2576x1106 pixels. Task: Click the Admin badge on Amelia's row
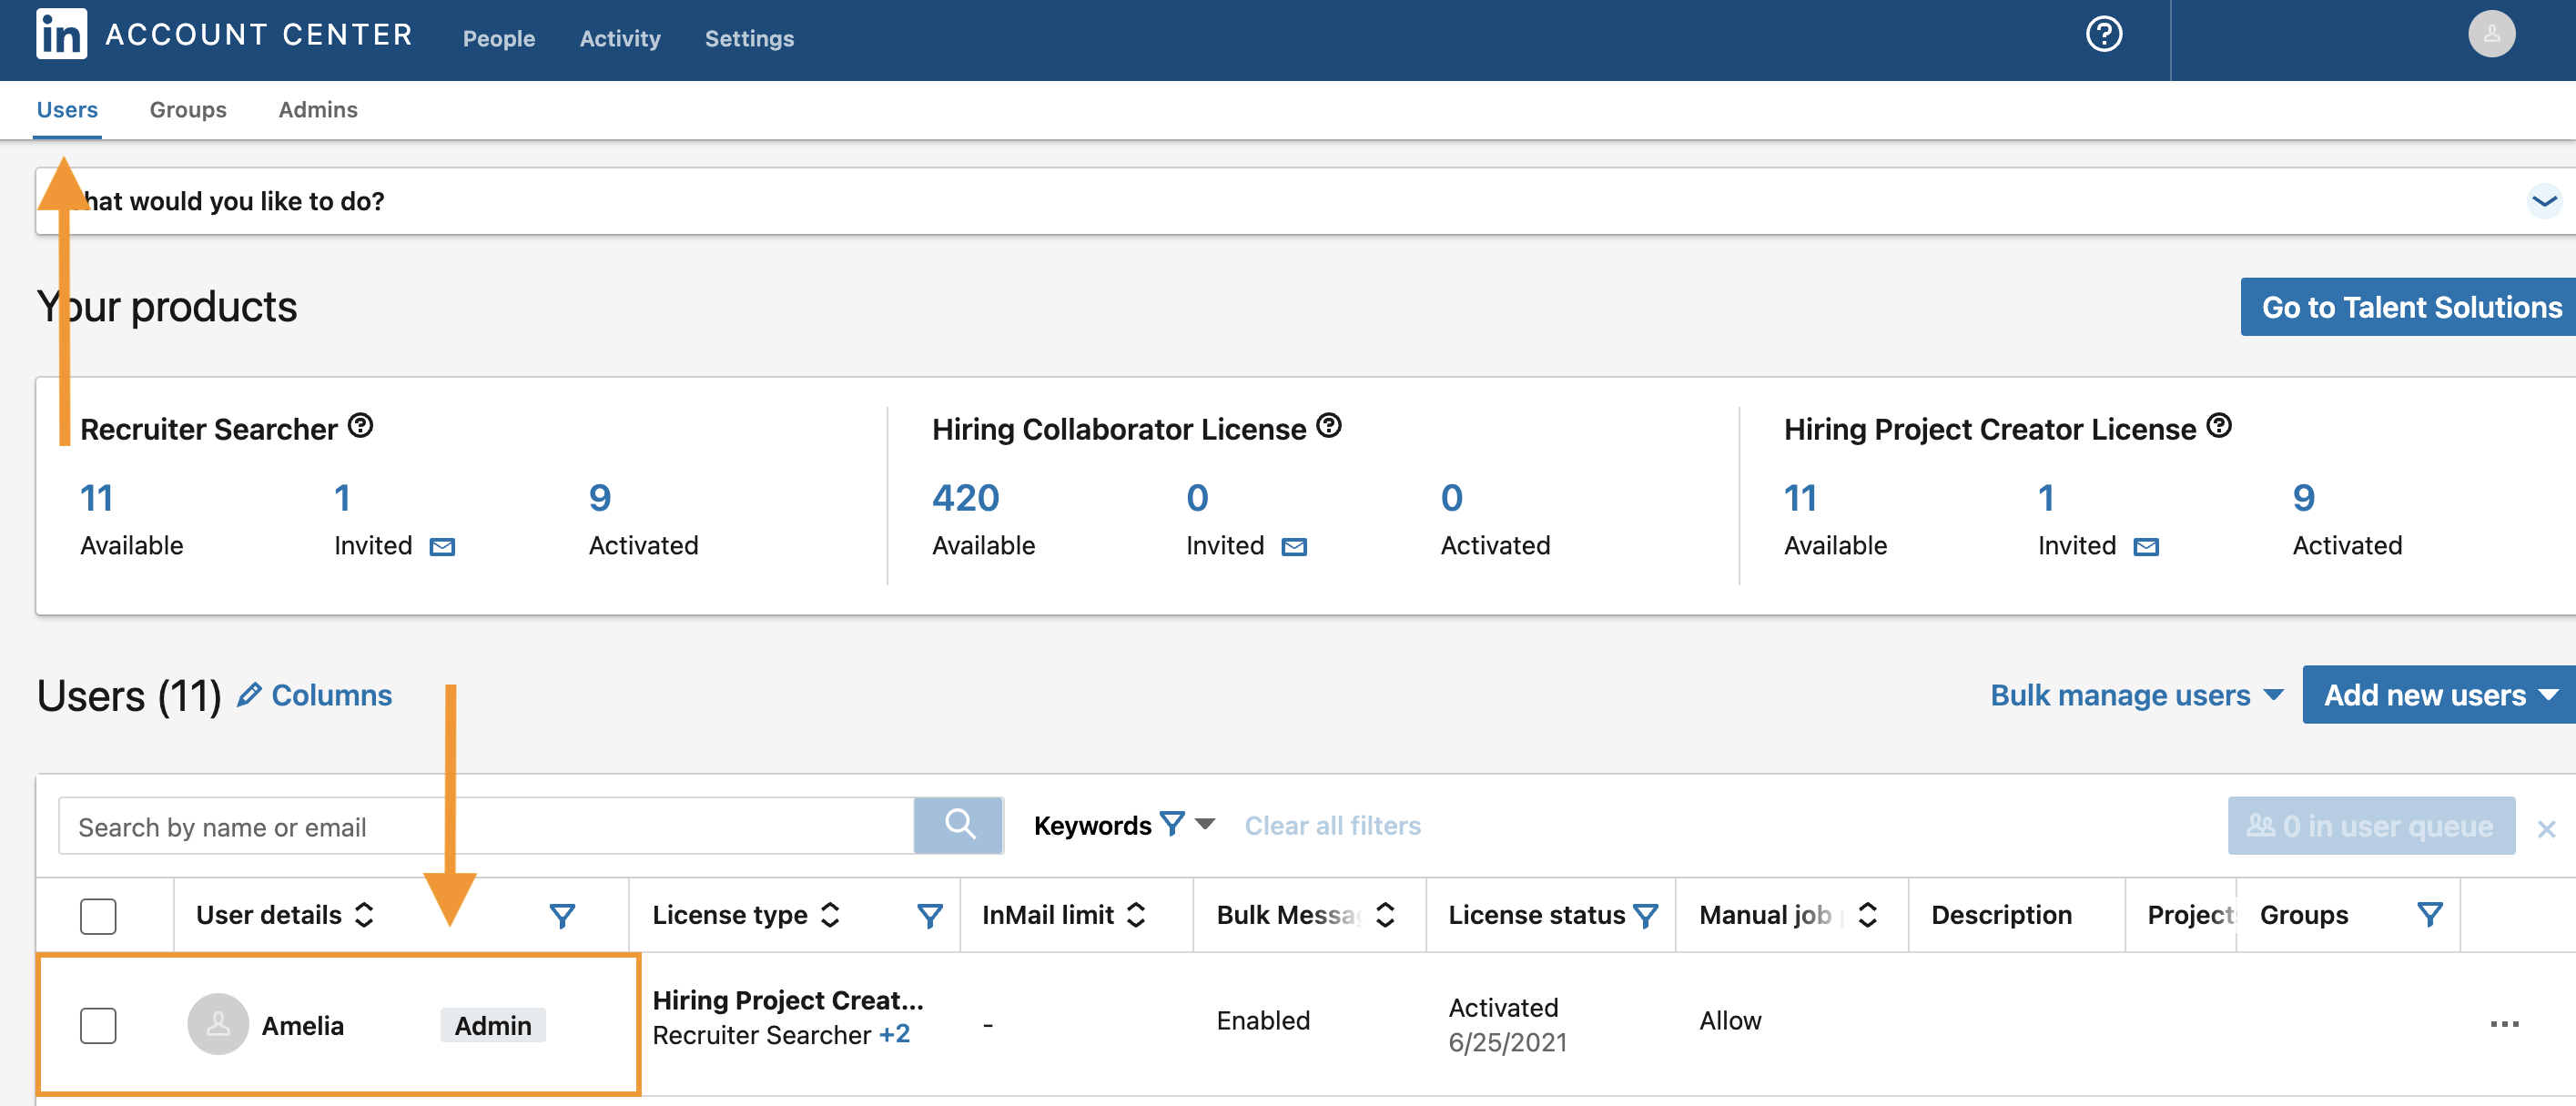[493, 1025]
